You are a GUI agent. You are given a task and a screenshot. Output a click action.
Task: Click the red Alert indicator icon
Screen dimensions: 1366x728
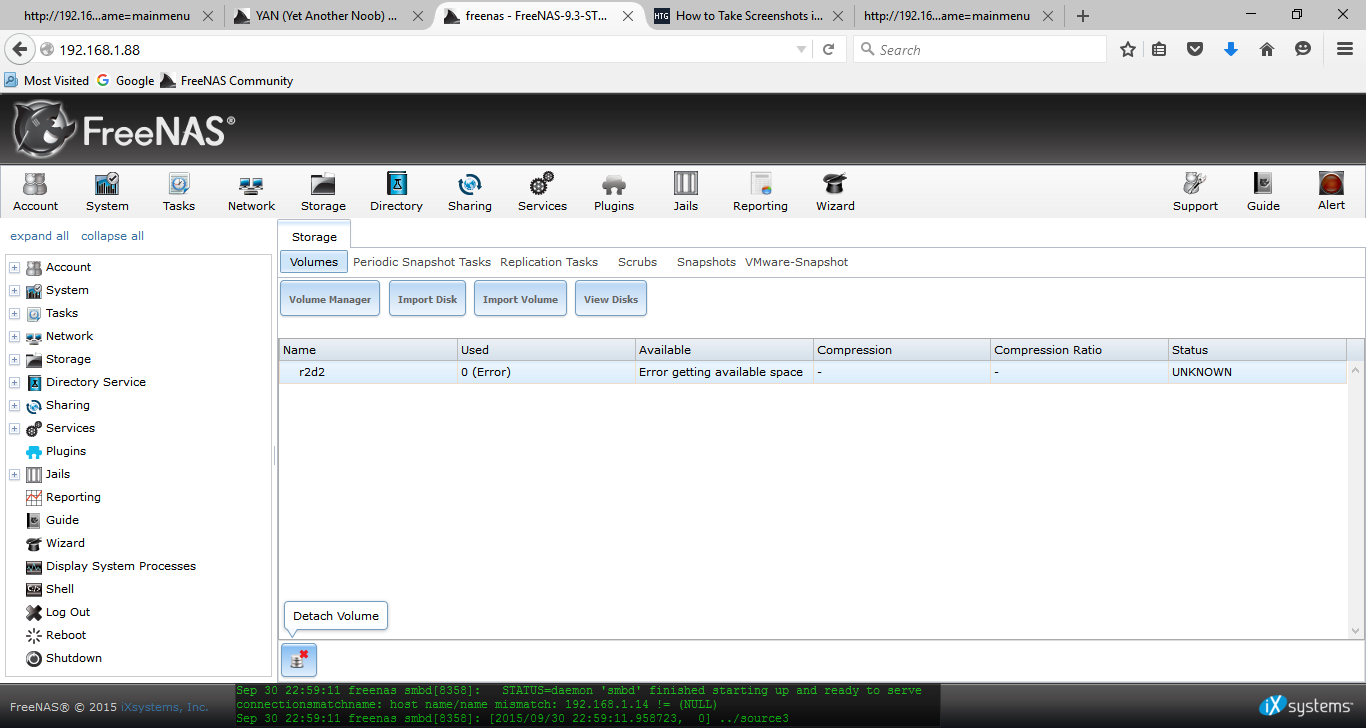[x=1331, y=184]
